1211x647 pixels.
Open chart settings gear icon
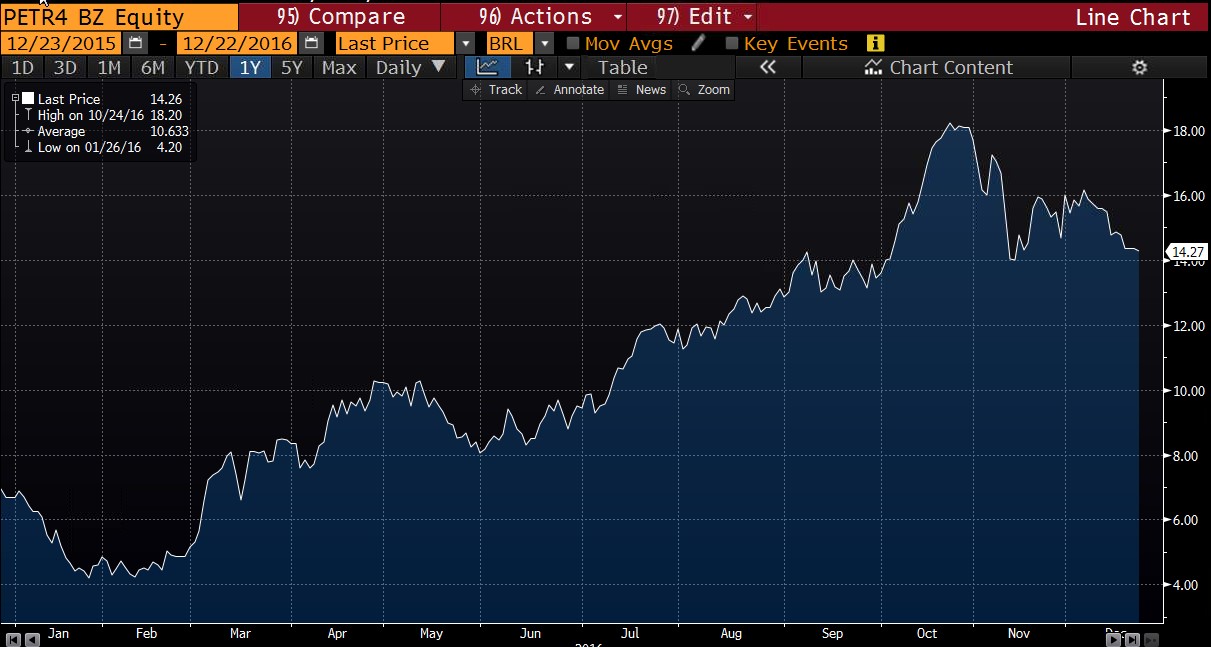click(1139, 67)
